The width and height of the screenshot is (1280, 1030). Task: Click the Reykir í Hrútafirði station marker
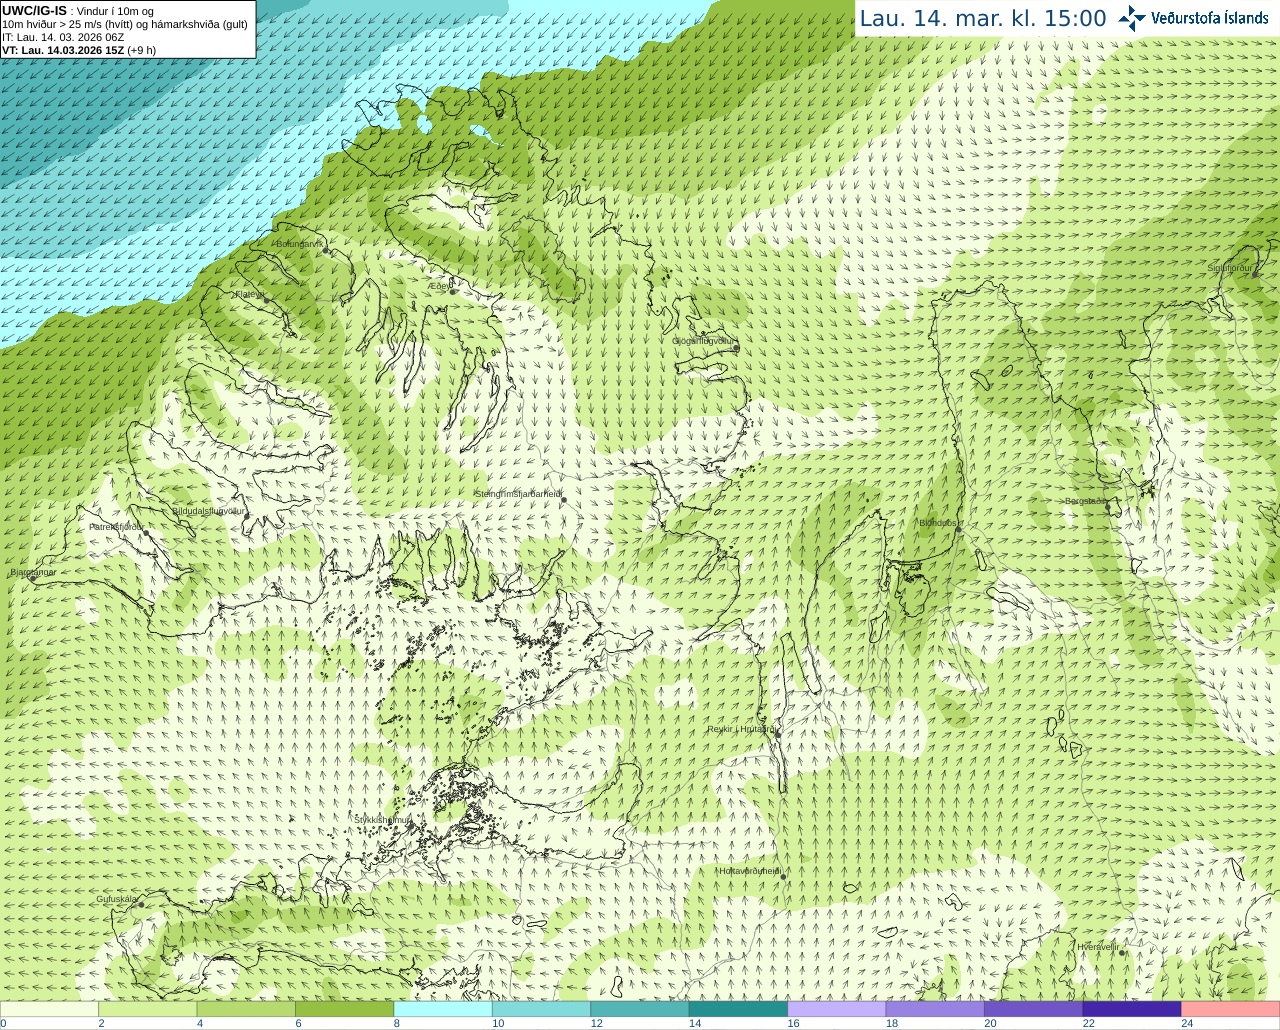click(x=776, y=735)
